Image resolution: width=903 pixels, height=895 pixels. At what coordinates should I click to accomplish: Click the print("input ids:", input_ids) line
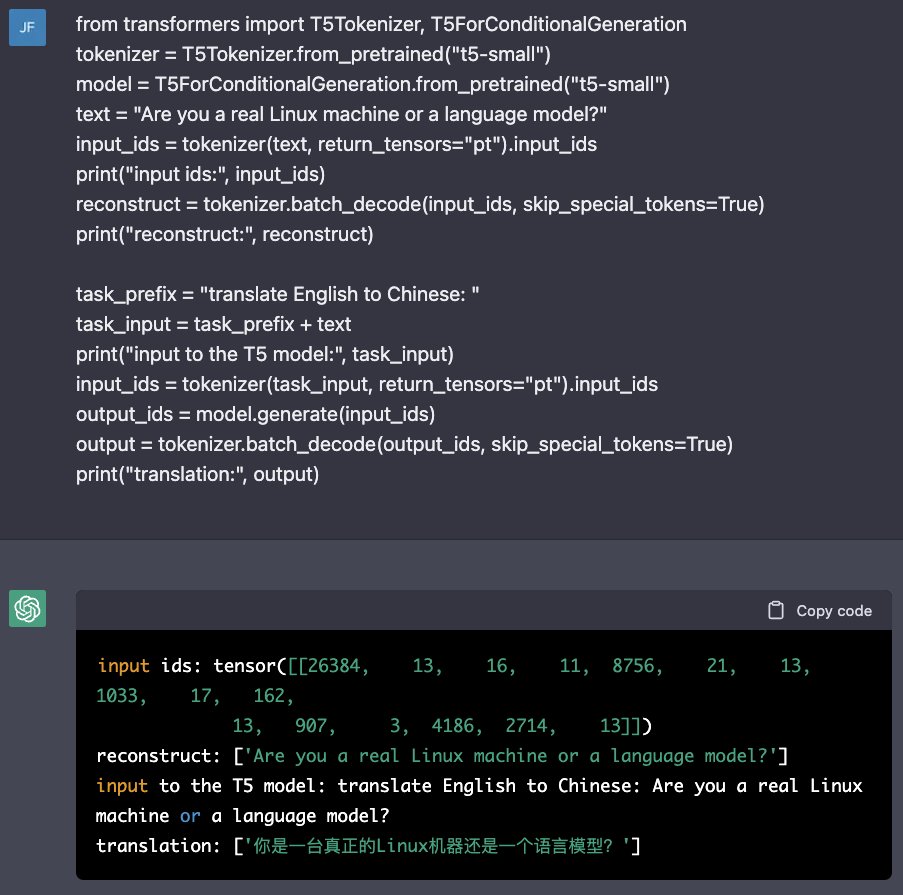pos(200,174)
